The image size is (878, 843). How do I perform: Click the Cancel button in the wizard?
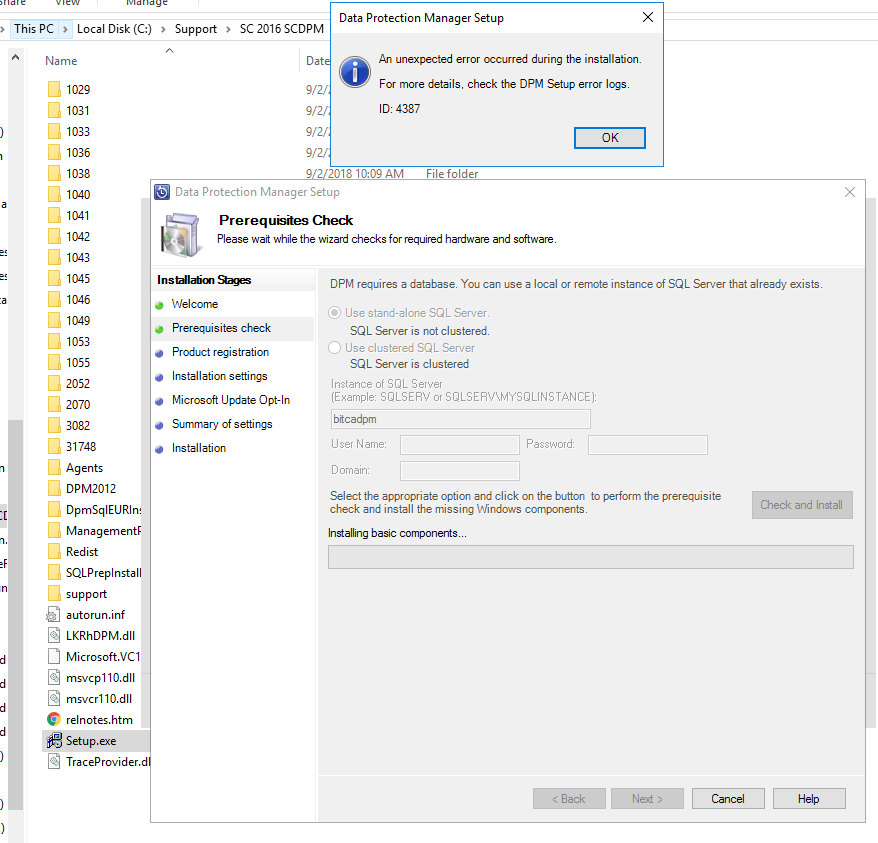728,799
